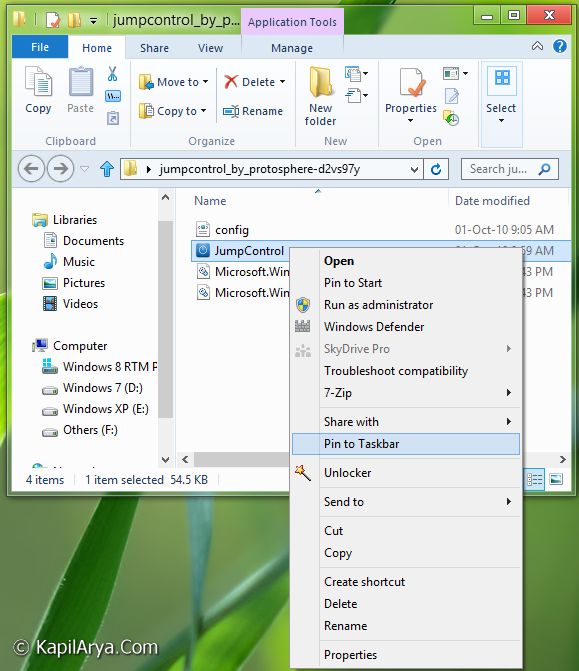Expand the Delete dropdown arrow
Viewport: 579px width, 671px height.
(282, 82)
